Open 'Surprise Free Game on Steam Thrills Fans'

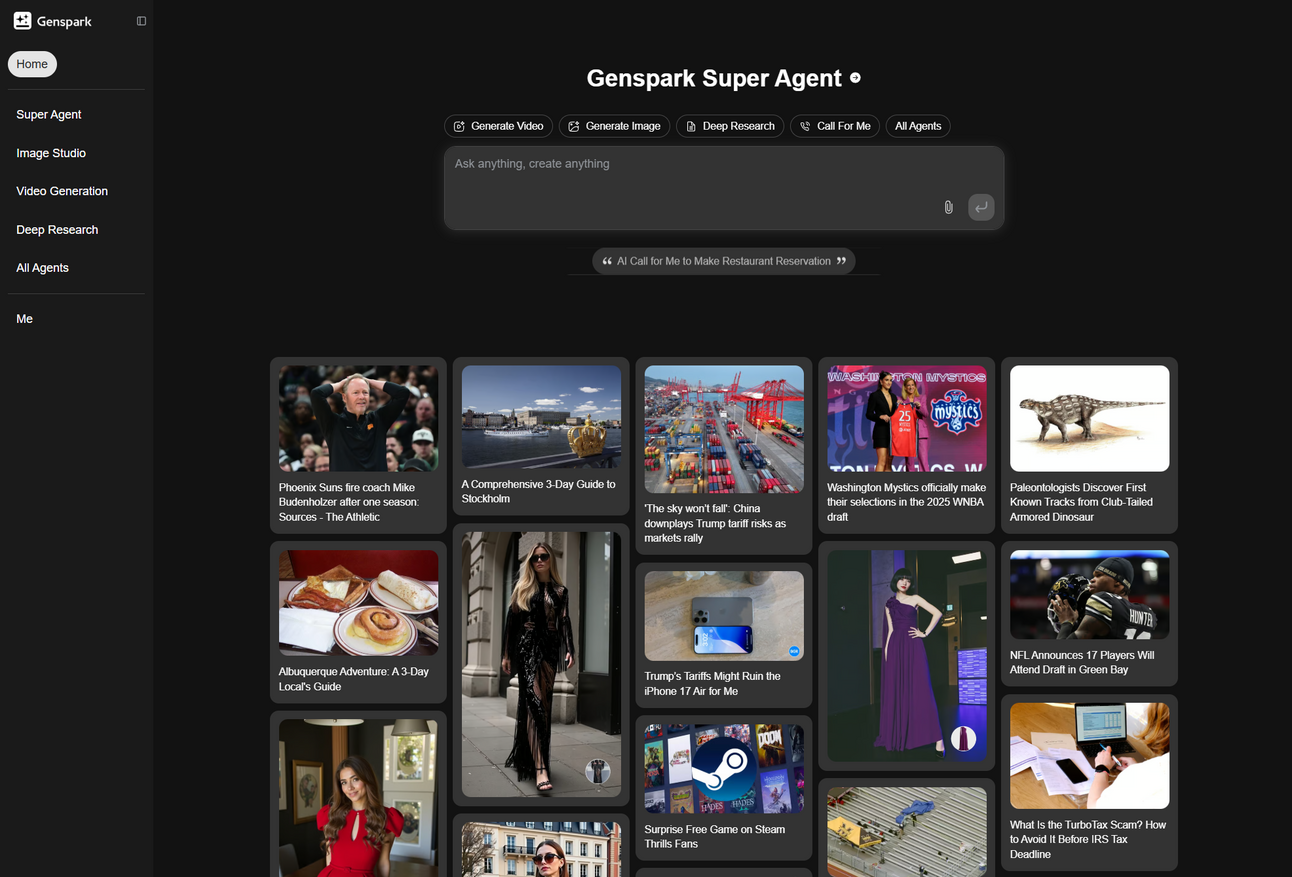(x=715, y=837)
